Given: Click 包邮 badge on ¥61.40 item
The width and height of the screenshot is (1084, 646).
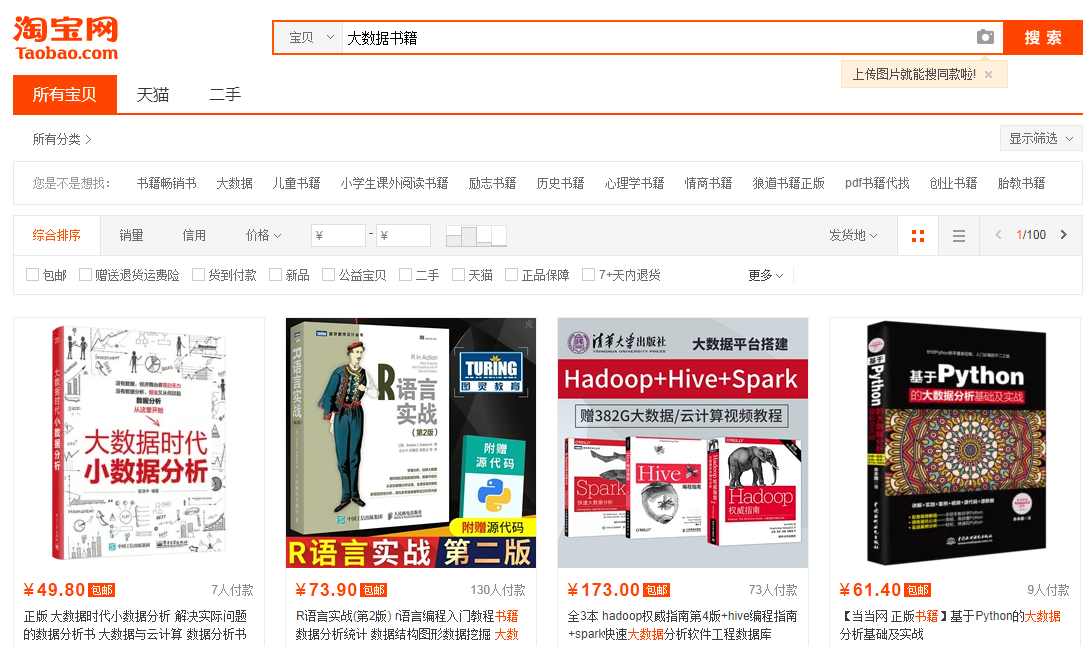Looking at the screenshot, I should [918, 590].
